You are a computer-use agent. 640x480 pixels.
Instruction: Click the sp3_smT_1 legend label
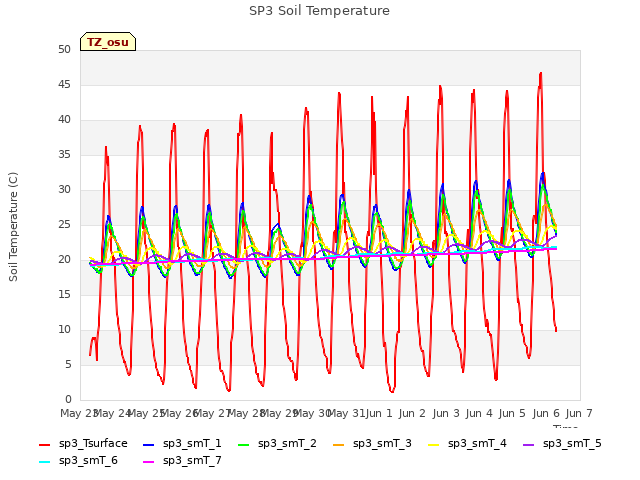[x=192, y=443]
